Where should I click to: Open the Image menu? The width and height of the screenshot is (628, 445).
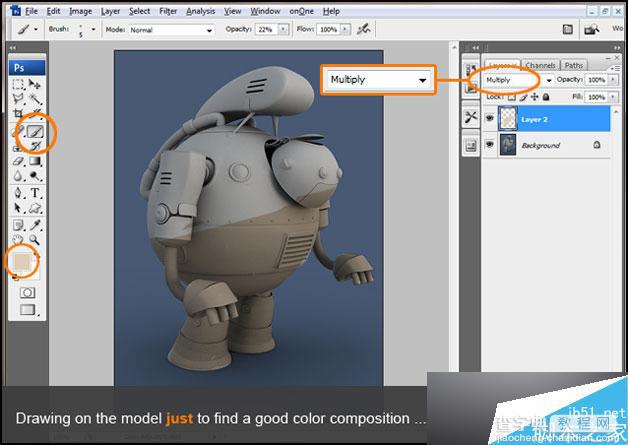coord(81,11)
